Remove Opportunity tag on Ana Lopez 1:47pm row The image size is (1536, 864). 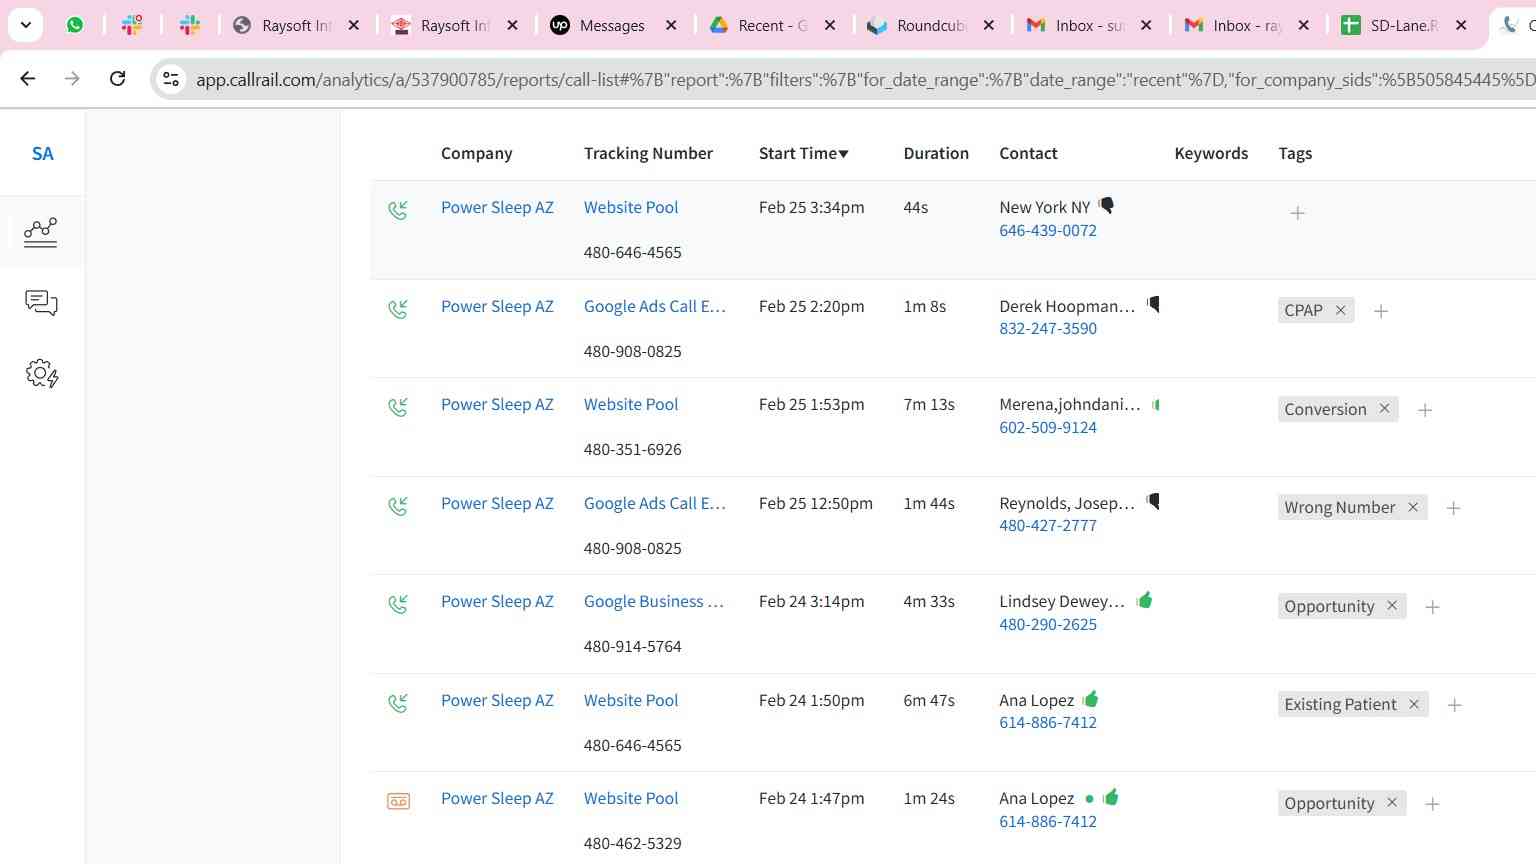[1392, 802]
